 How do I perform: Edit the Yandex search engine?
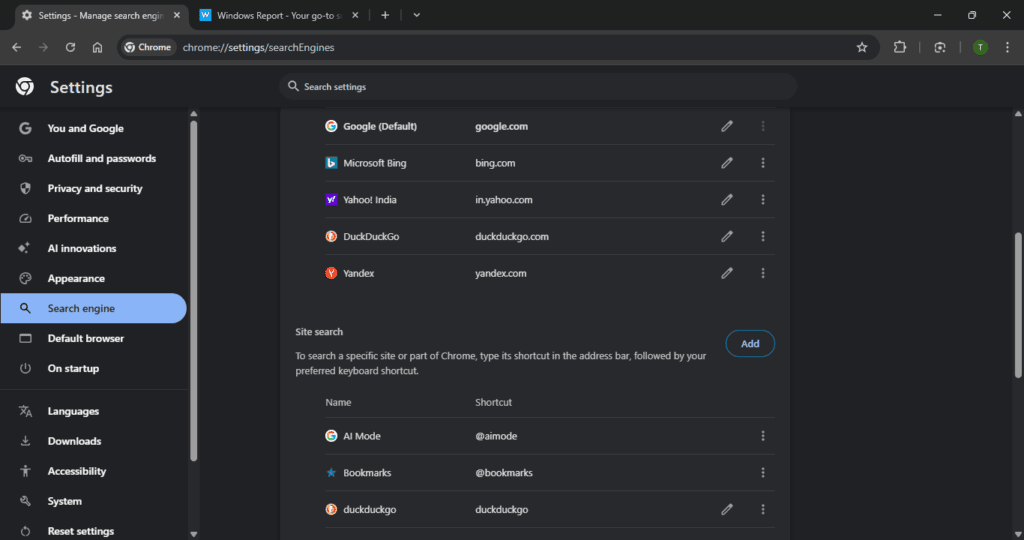pos(727,273)
